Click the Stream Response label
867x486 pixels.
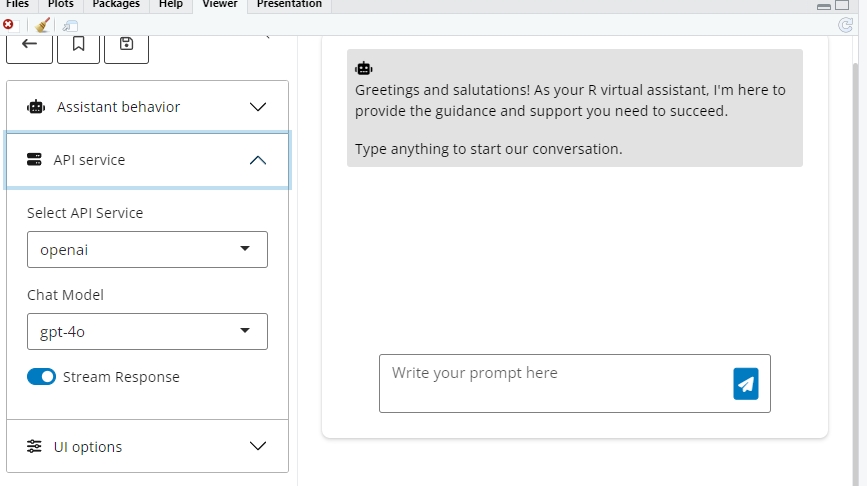121,377
